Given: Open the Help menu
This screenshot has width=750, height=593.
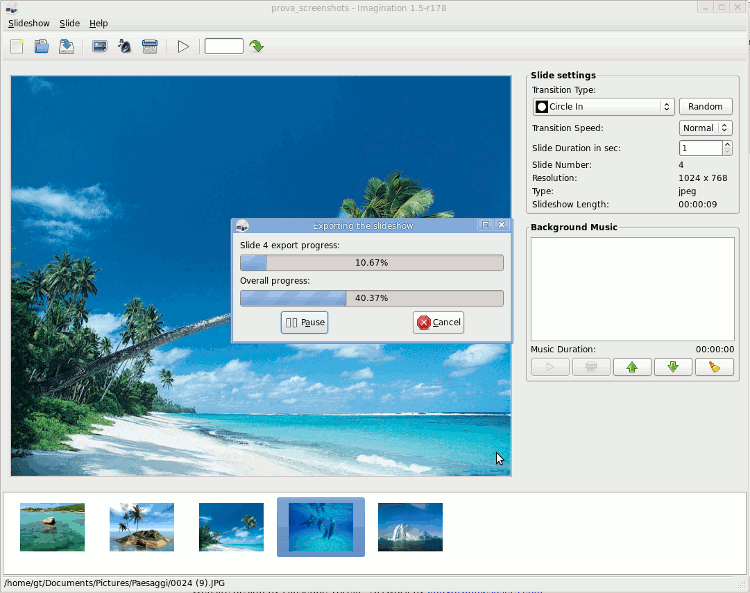Looking at the screenshot, I should coord(98,23).
